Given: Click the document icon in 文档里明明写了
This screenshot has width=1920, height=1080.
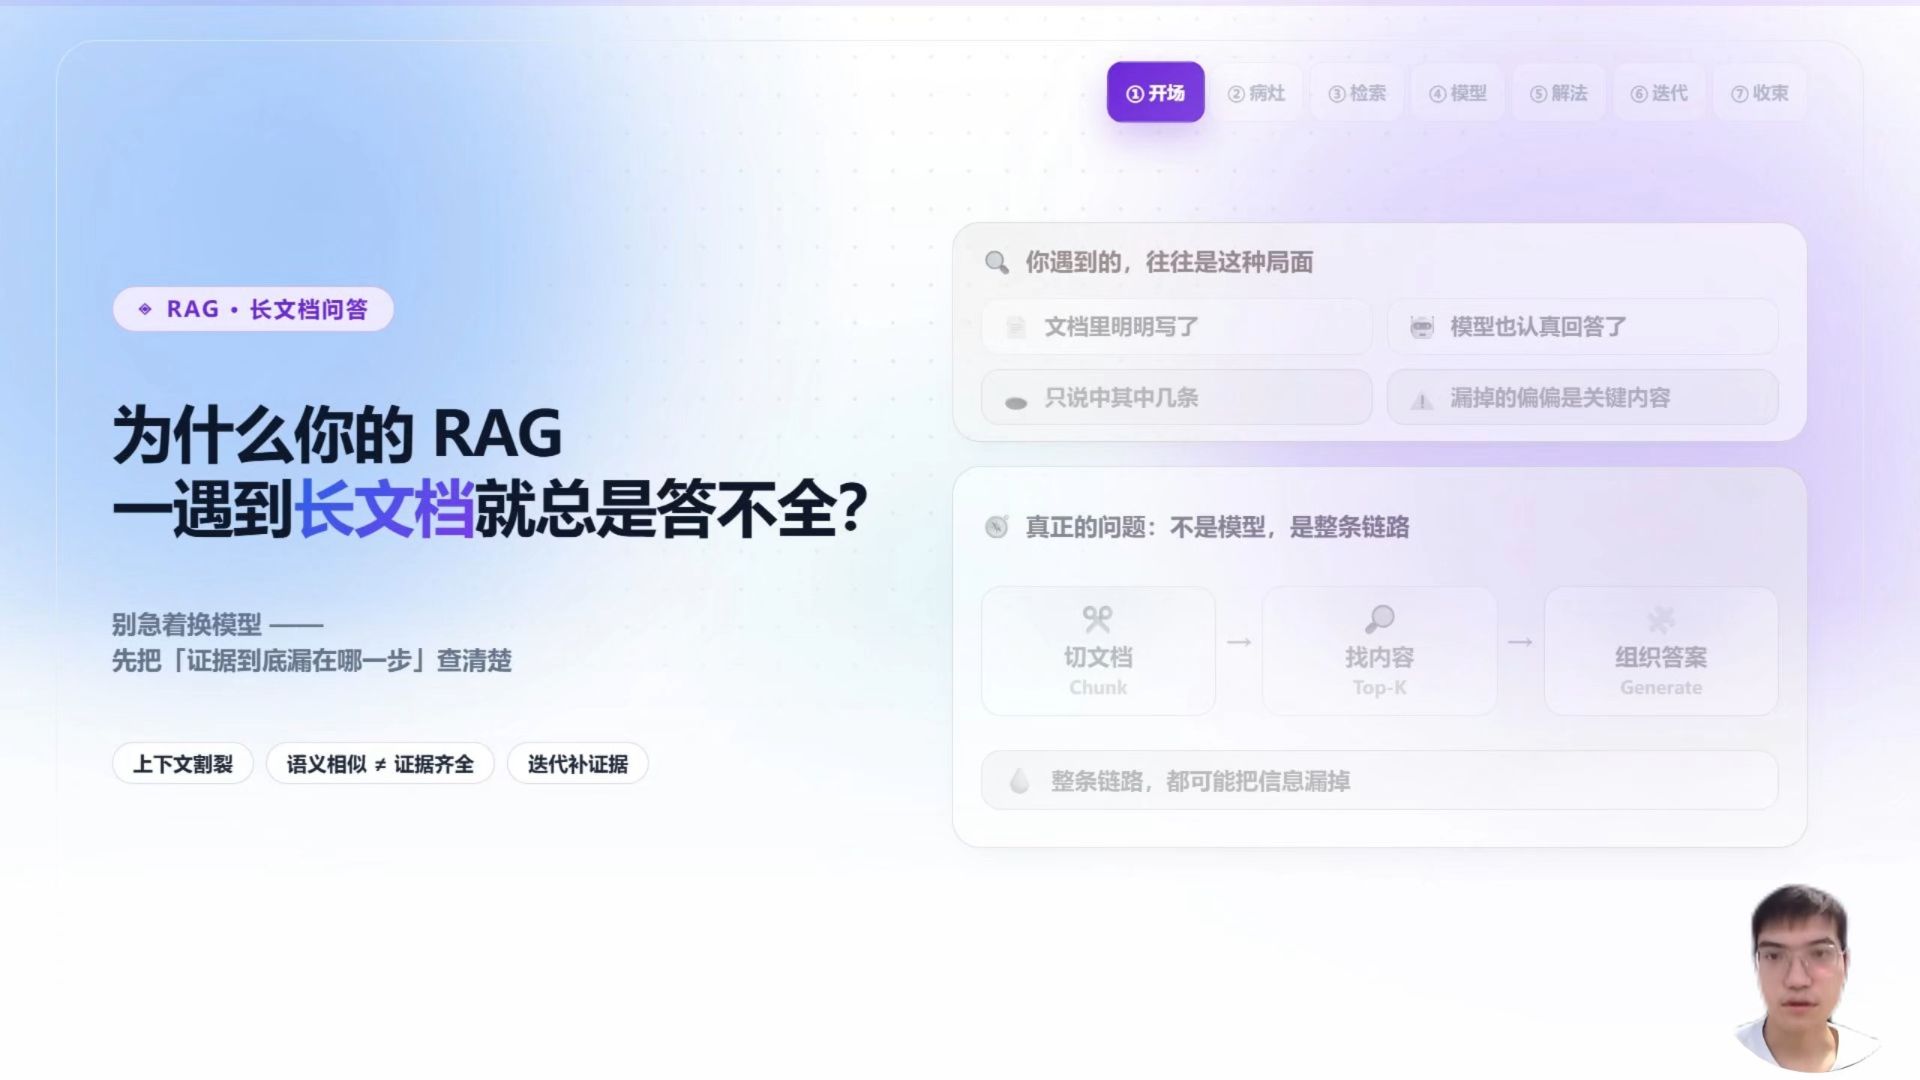Looking at the screenshot, I should click(1016, 327).
